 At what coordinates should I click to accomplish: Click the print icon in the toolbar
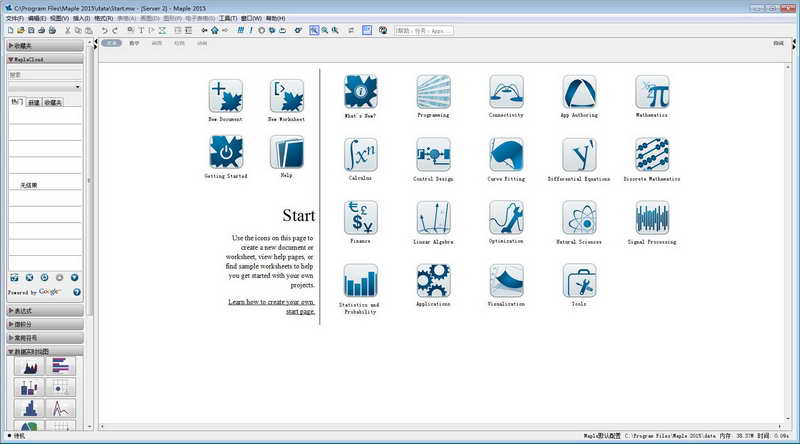click(x=41, y=31)
